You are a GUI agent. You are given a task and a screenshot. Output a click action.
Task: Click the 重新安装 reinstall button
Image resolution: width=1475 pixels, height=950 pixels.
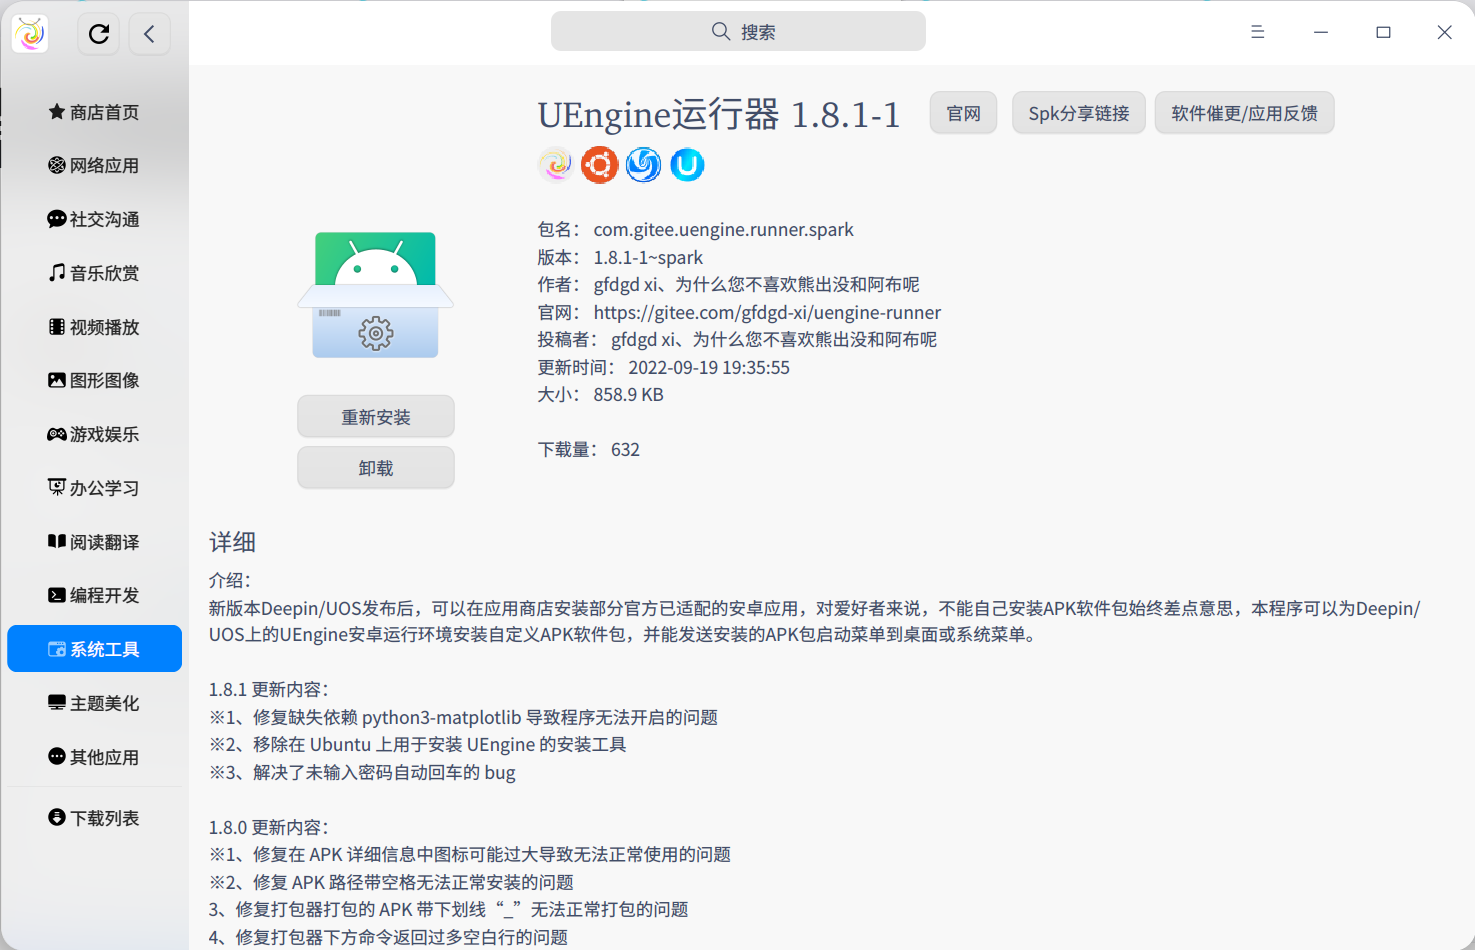[x=375, y=416]
